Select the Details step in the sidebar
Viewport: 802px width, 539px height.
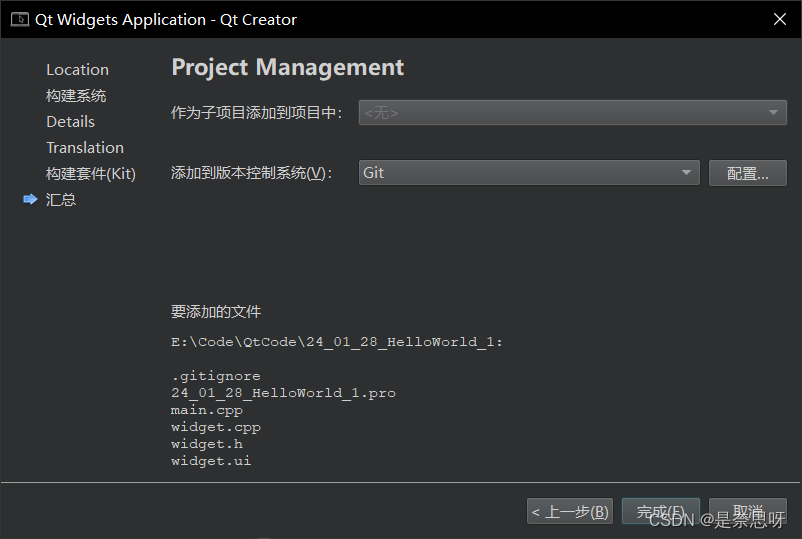(71, 122)
